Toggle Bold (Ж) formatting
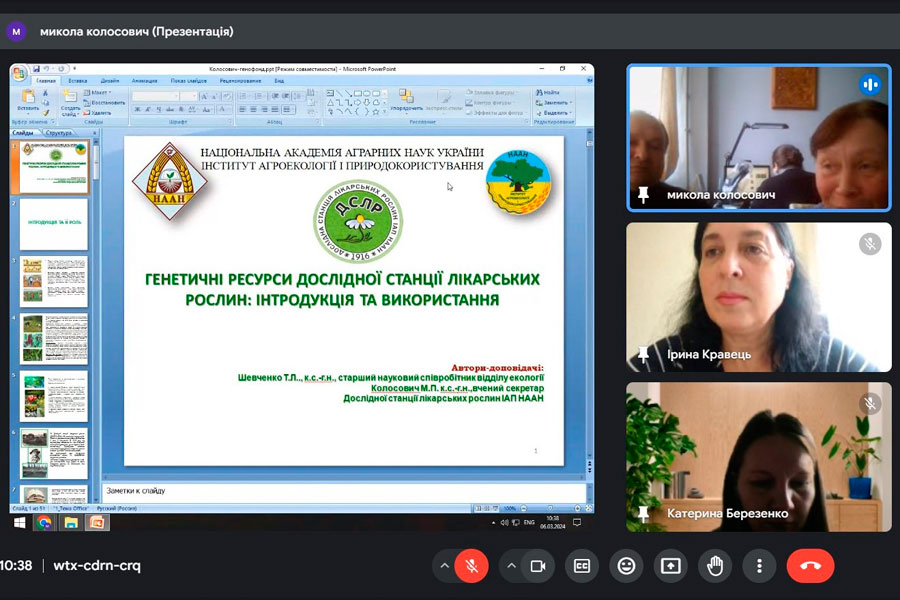This screenshot has width=900, height=600. [138, 109]
